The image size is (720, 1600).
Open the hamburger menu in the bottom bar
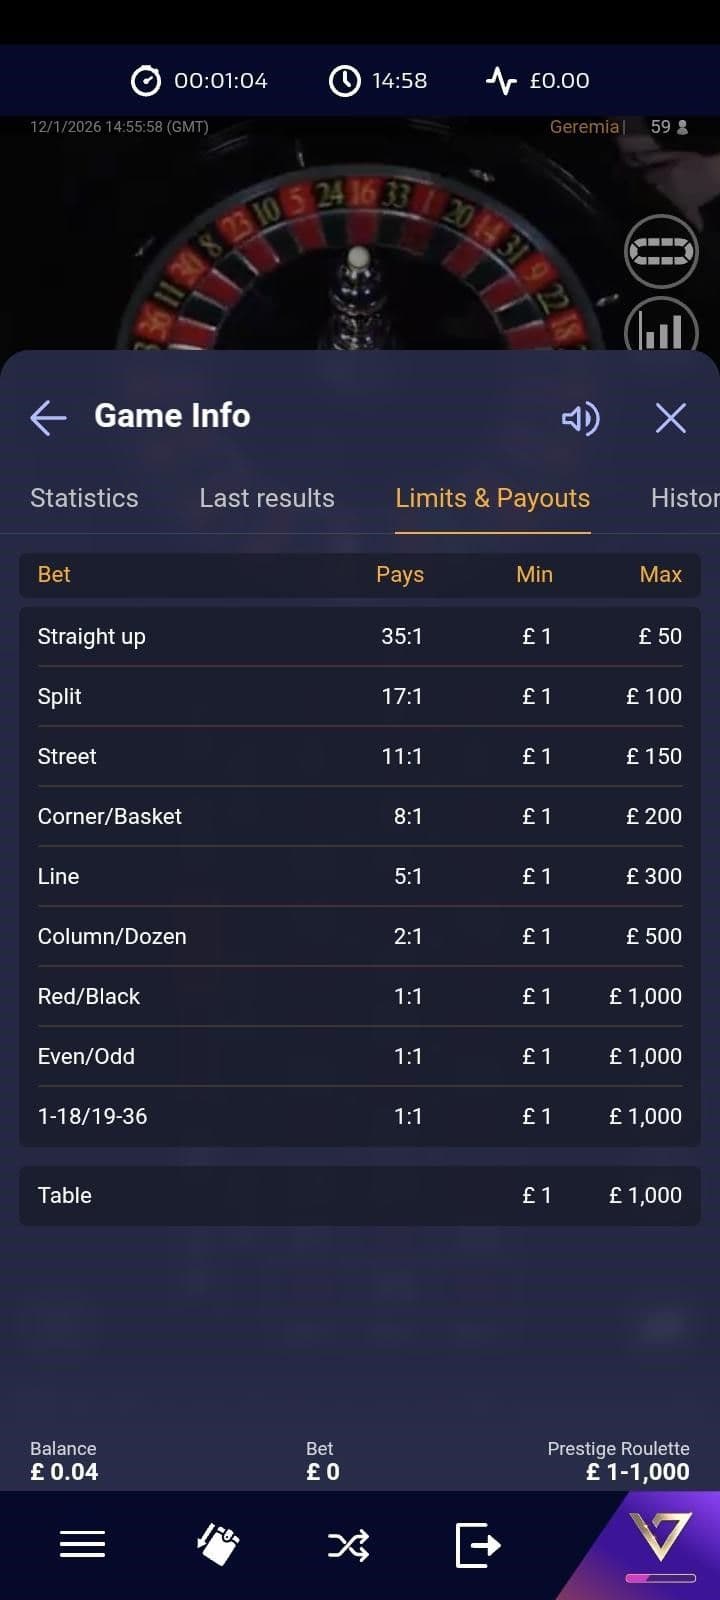pyautogui.click(x=81, y=1544)
